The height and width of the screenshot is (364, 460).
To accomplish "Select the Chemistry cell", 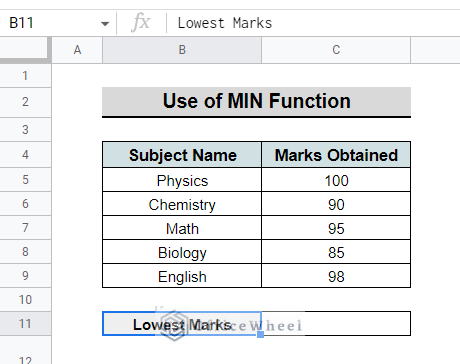I will pyautogui.click(x=182, y=204).
